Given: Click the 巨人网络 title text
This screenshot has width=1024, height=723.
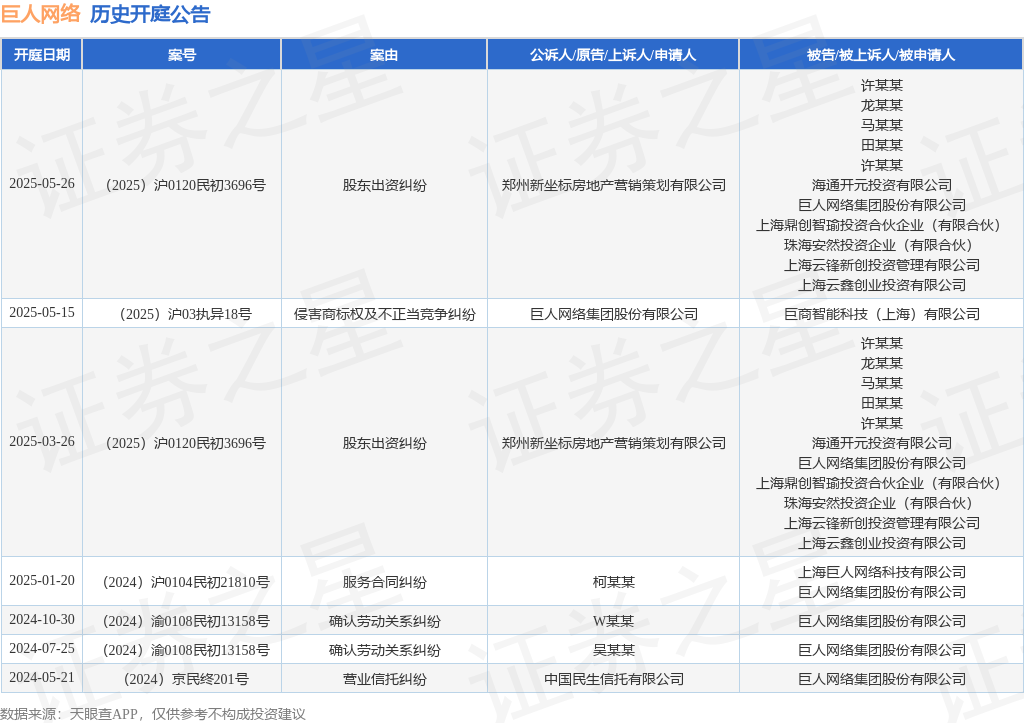Looking at the screenshot, I should pos(40,14).
